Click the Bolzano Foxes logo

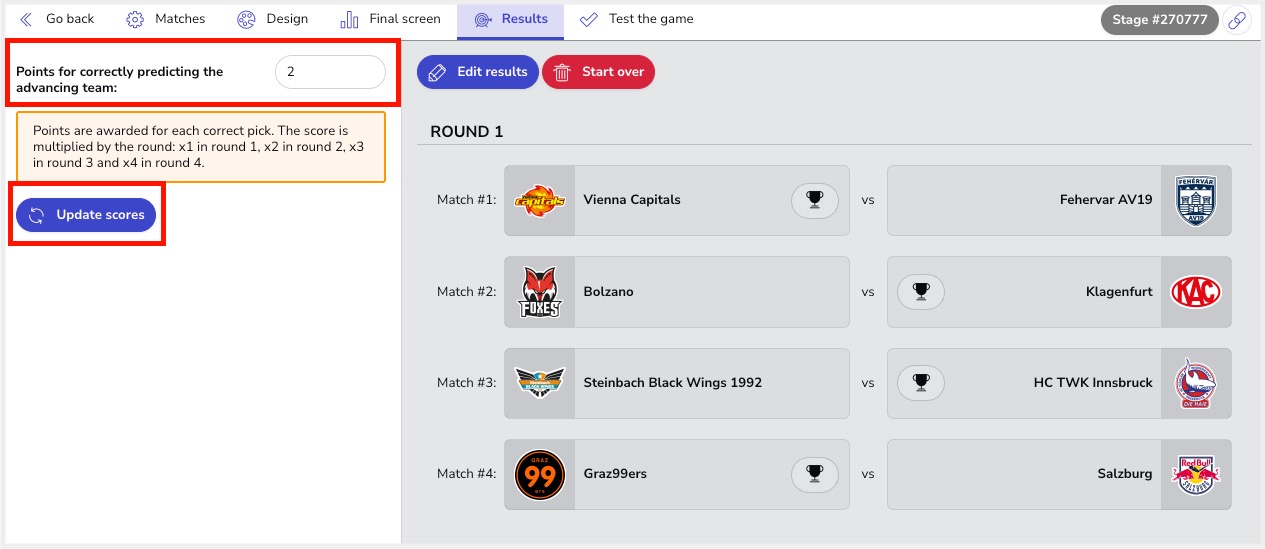[540, 292]
